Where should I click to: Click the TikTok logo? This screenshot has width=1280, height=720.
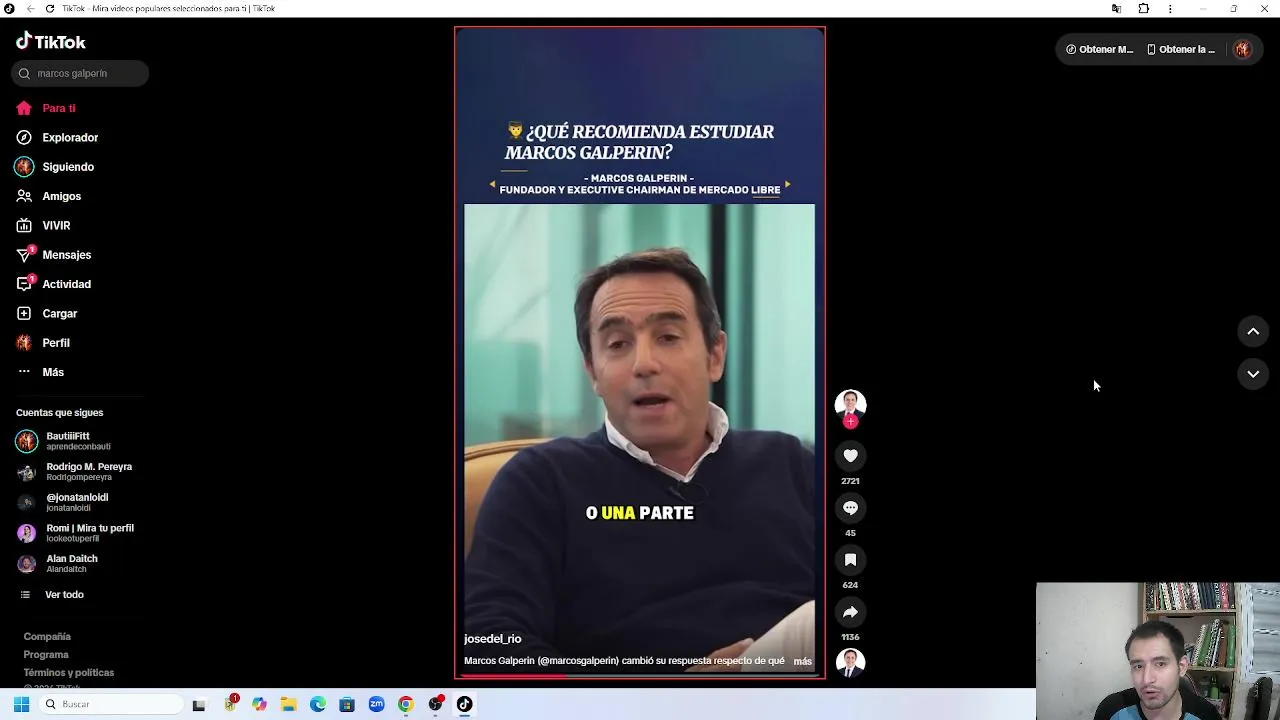[51, 41]
